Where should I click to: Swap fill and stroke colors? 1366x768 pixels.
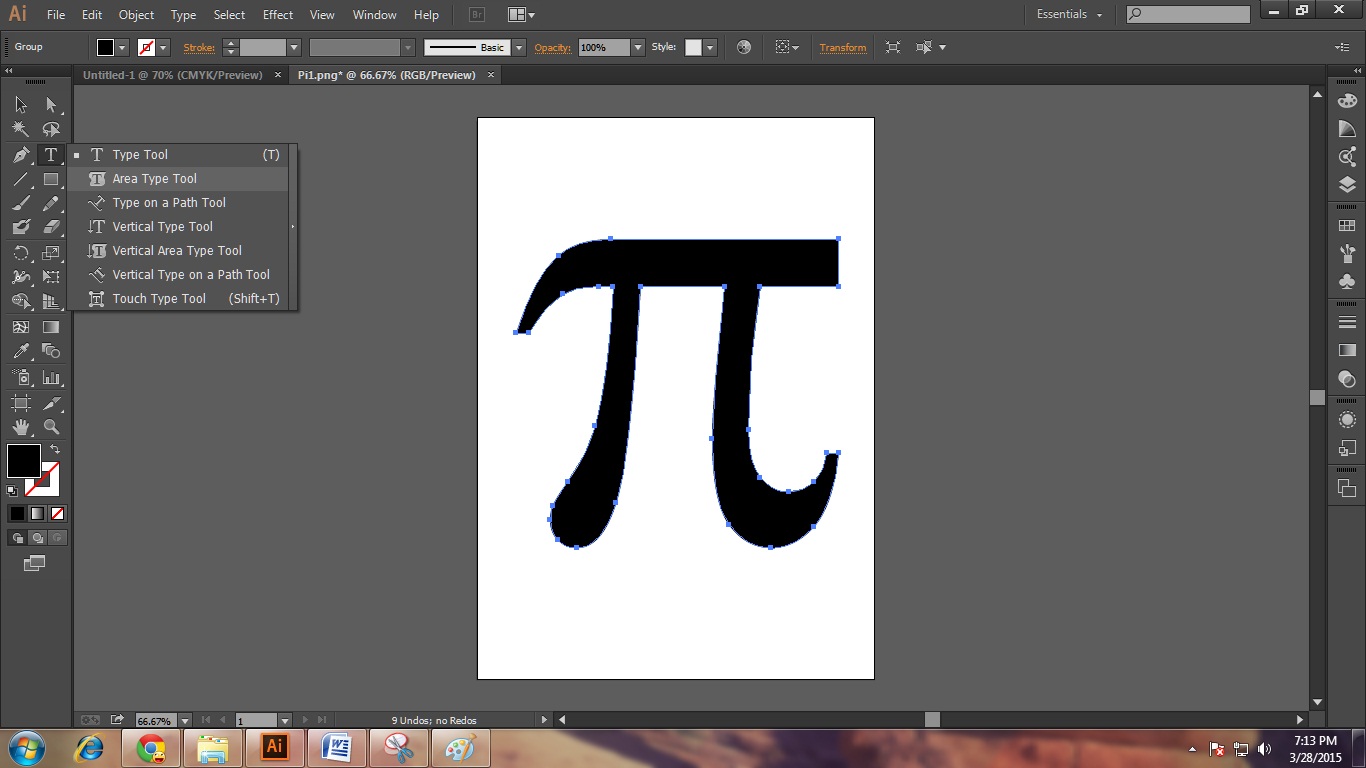[x=55, y=450]
